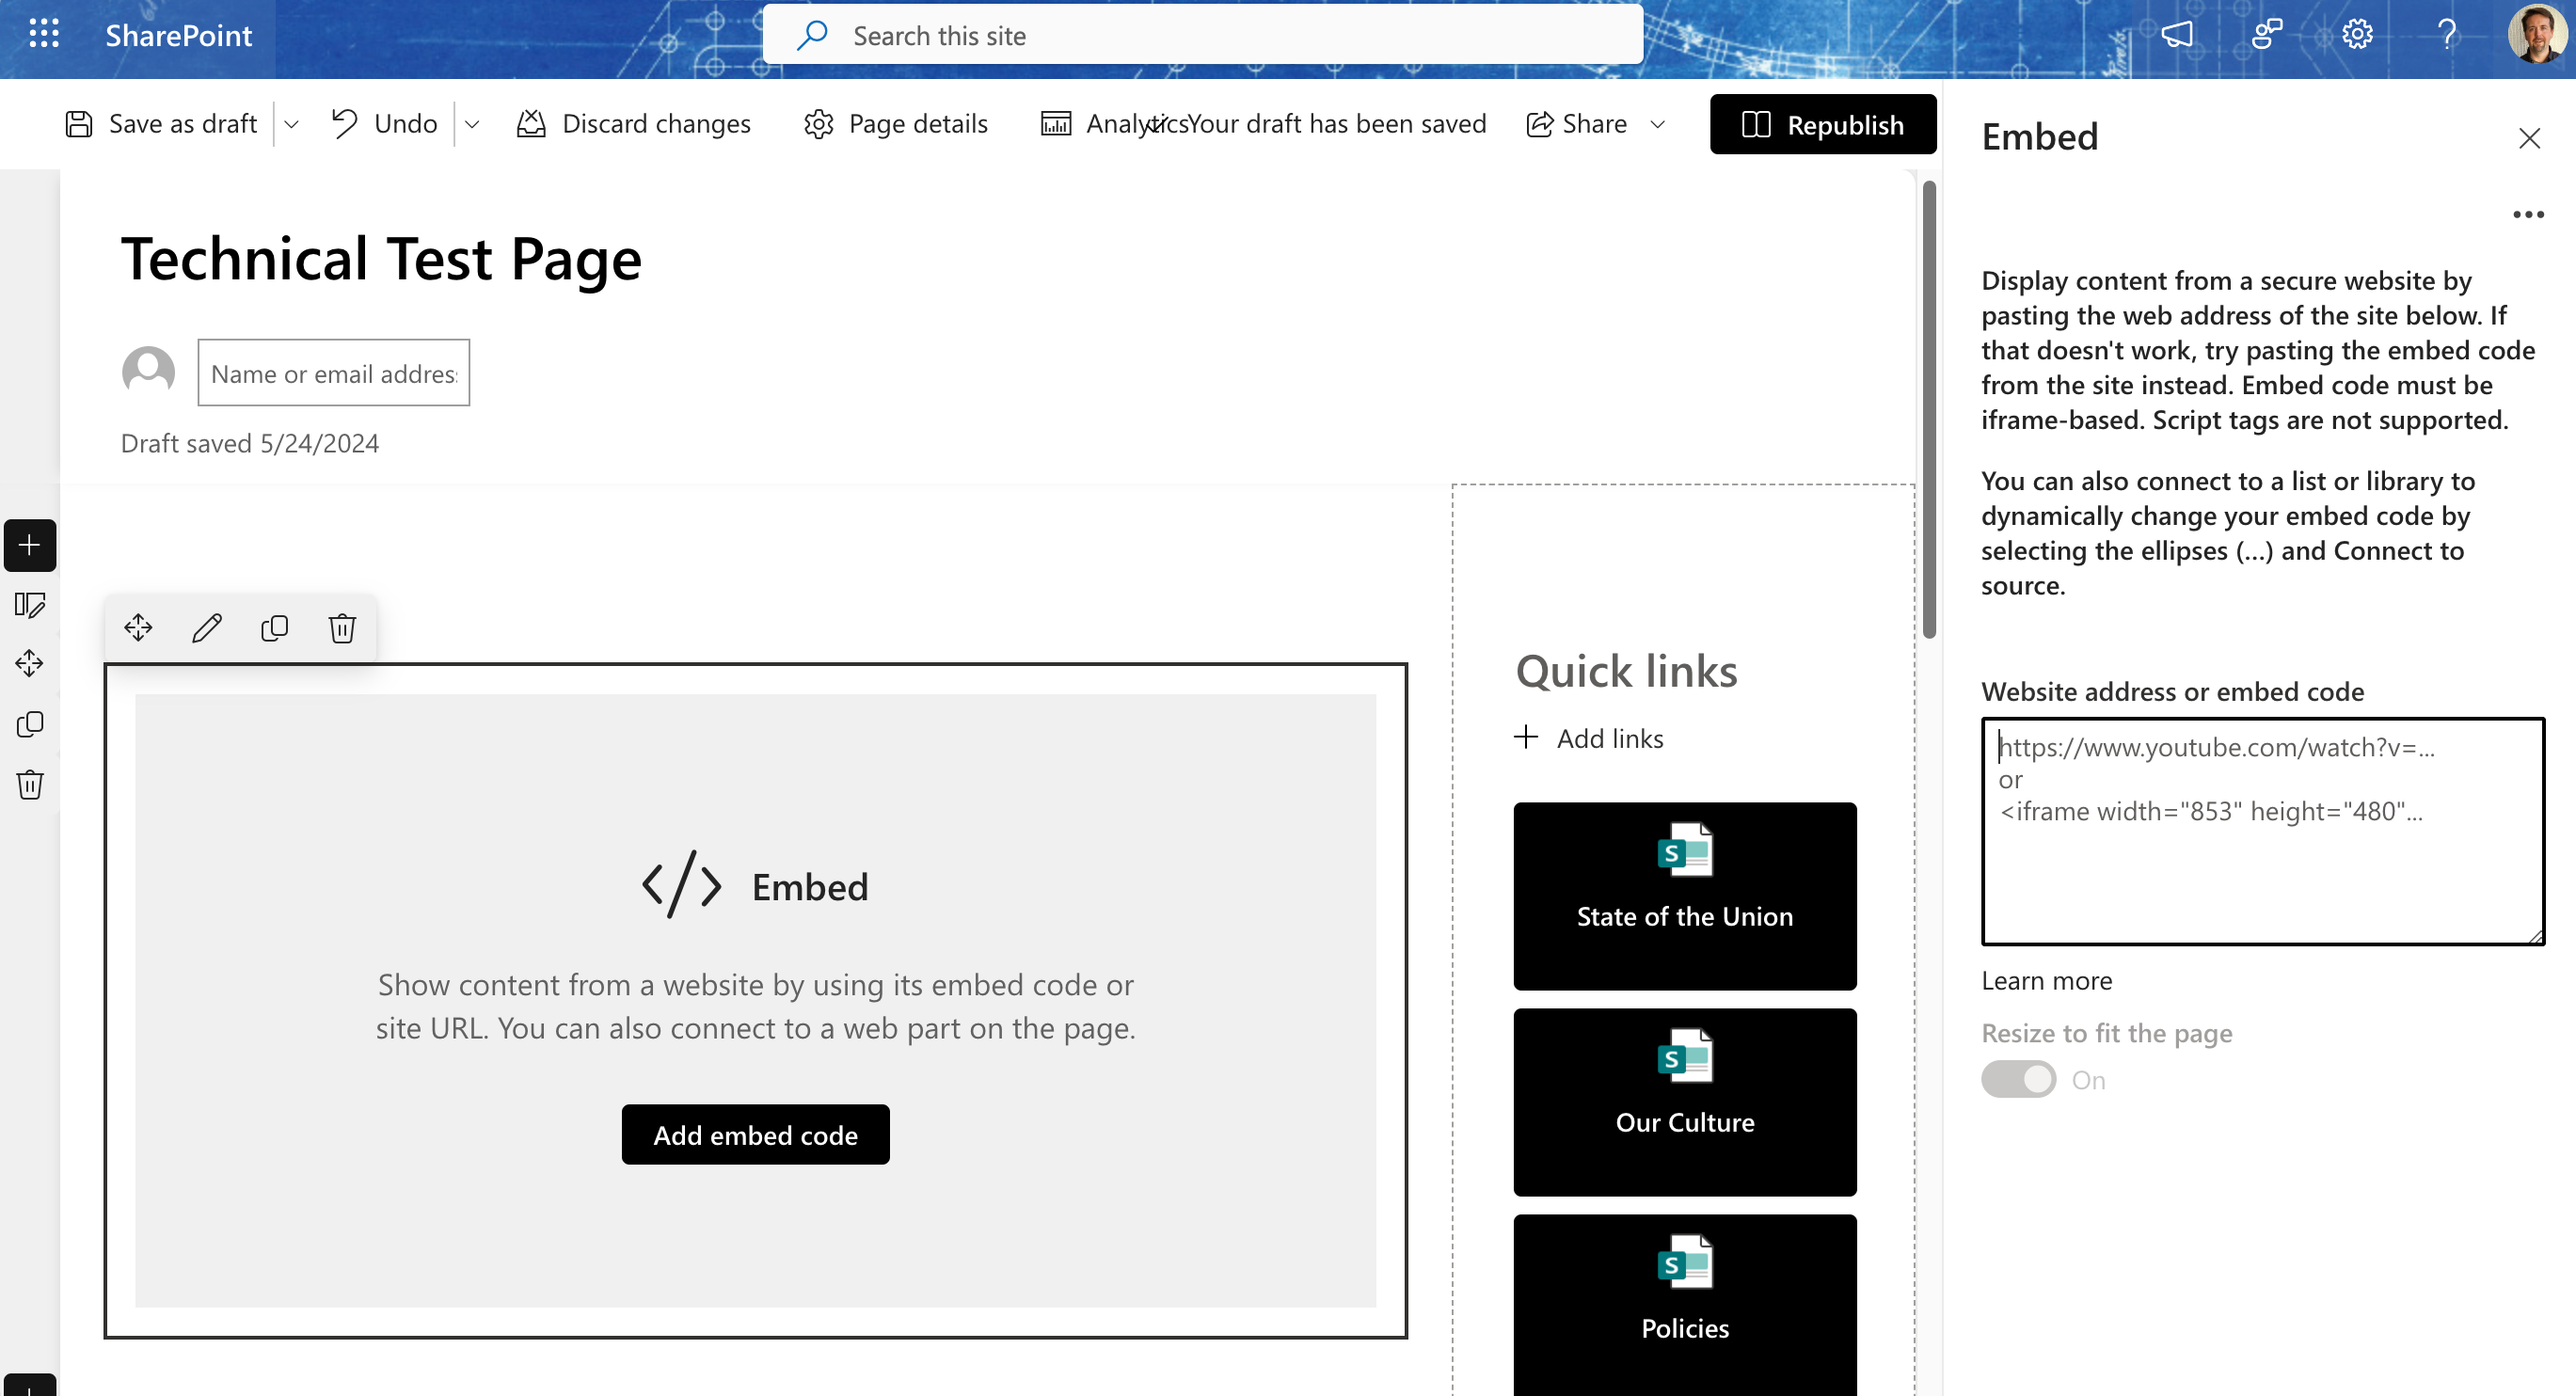Click the Add embed code button

755,1135
